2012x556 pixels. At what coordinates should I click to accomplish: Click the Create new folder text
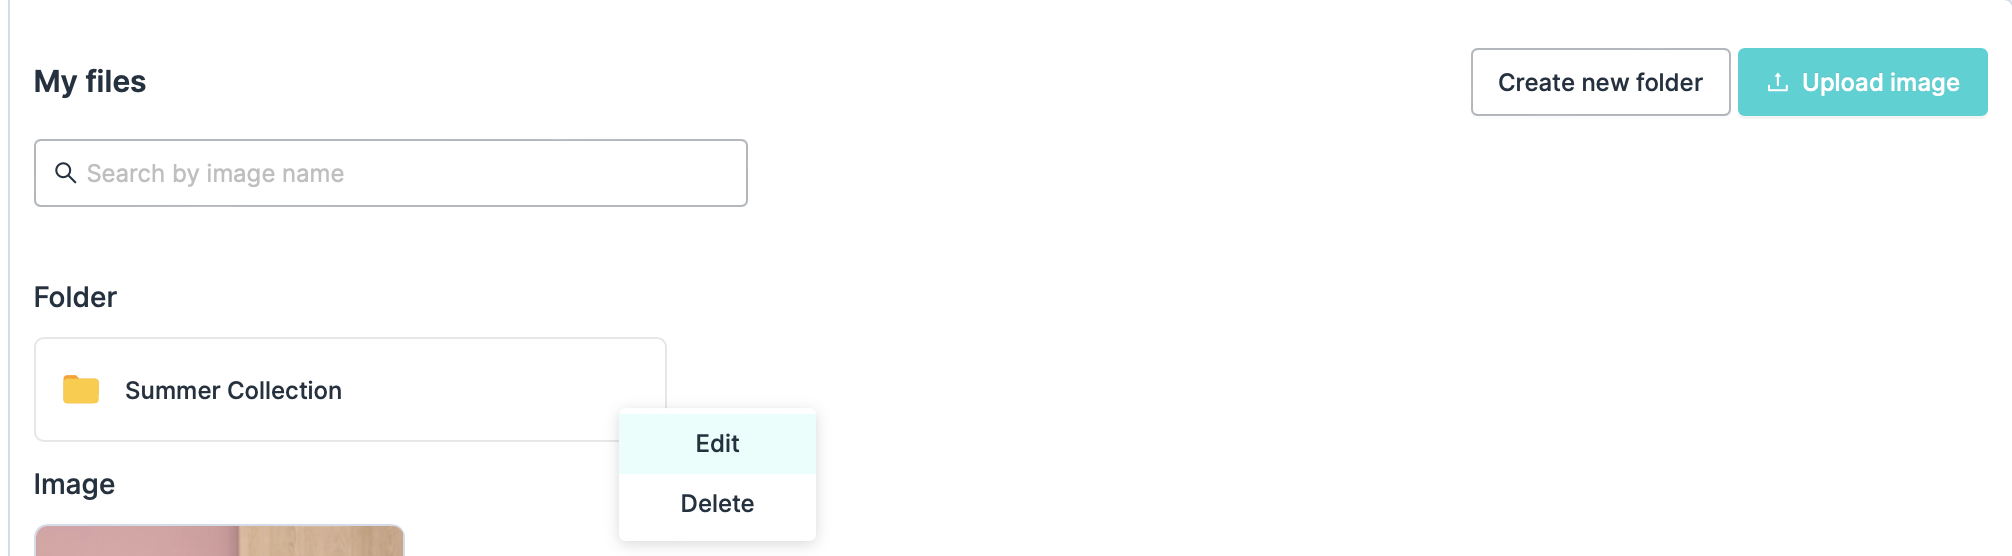[x=1600, y=82]
